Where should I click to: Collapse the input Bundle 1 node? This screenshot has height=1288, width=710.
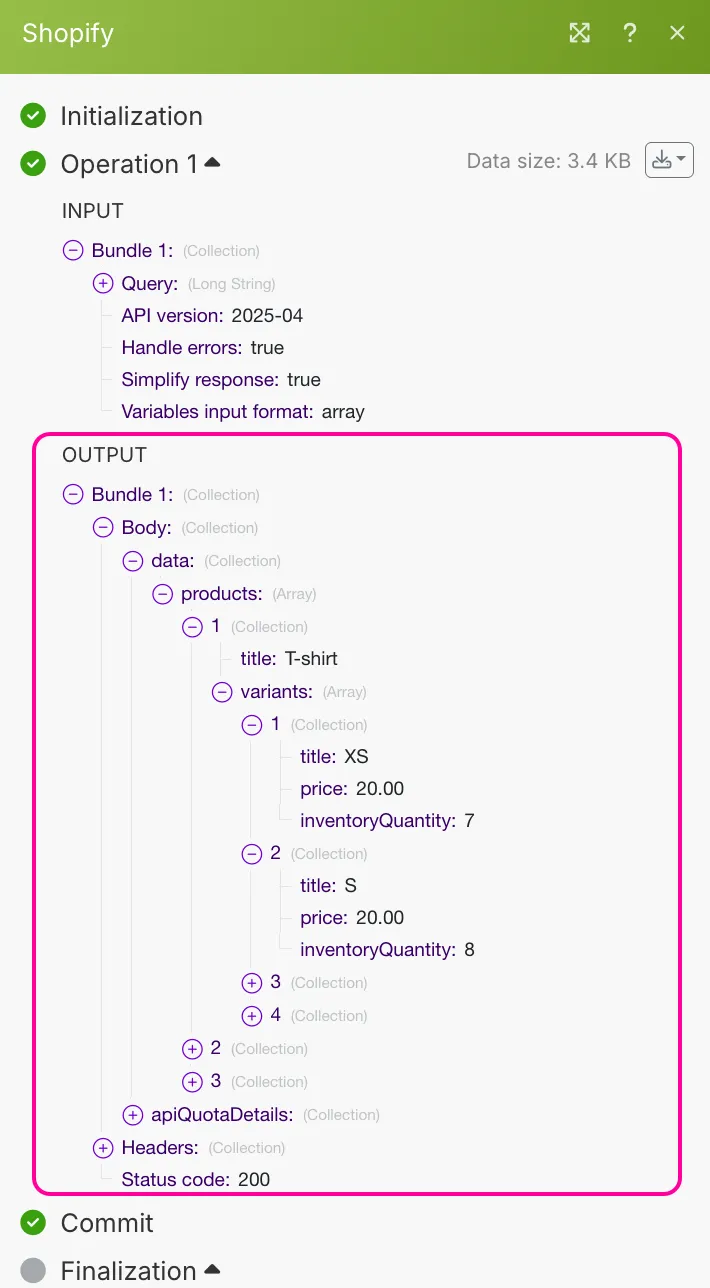(x=73, y=251)
